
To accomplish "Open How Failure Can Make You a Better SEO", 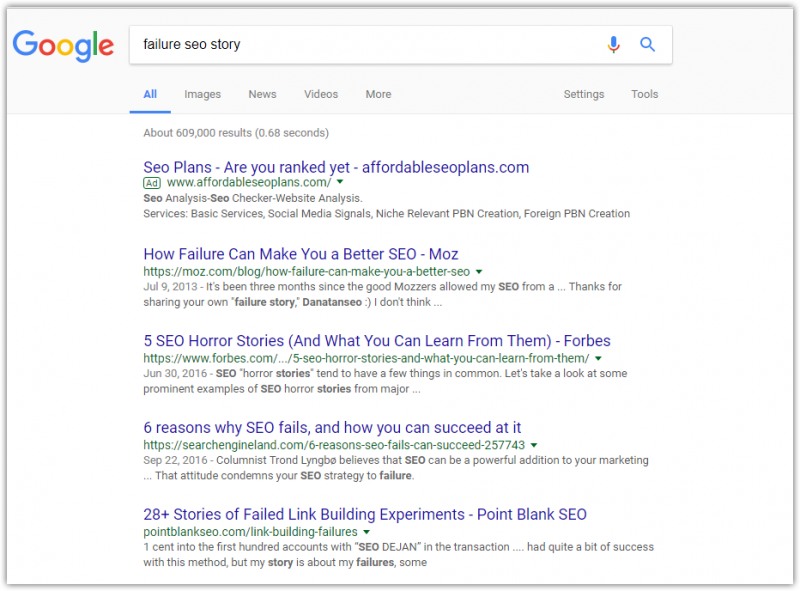I will (x=301, y=254).
